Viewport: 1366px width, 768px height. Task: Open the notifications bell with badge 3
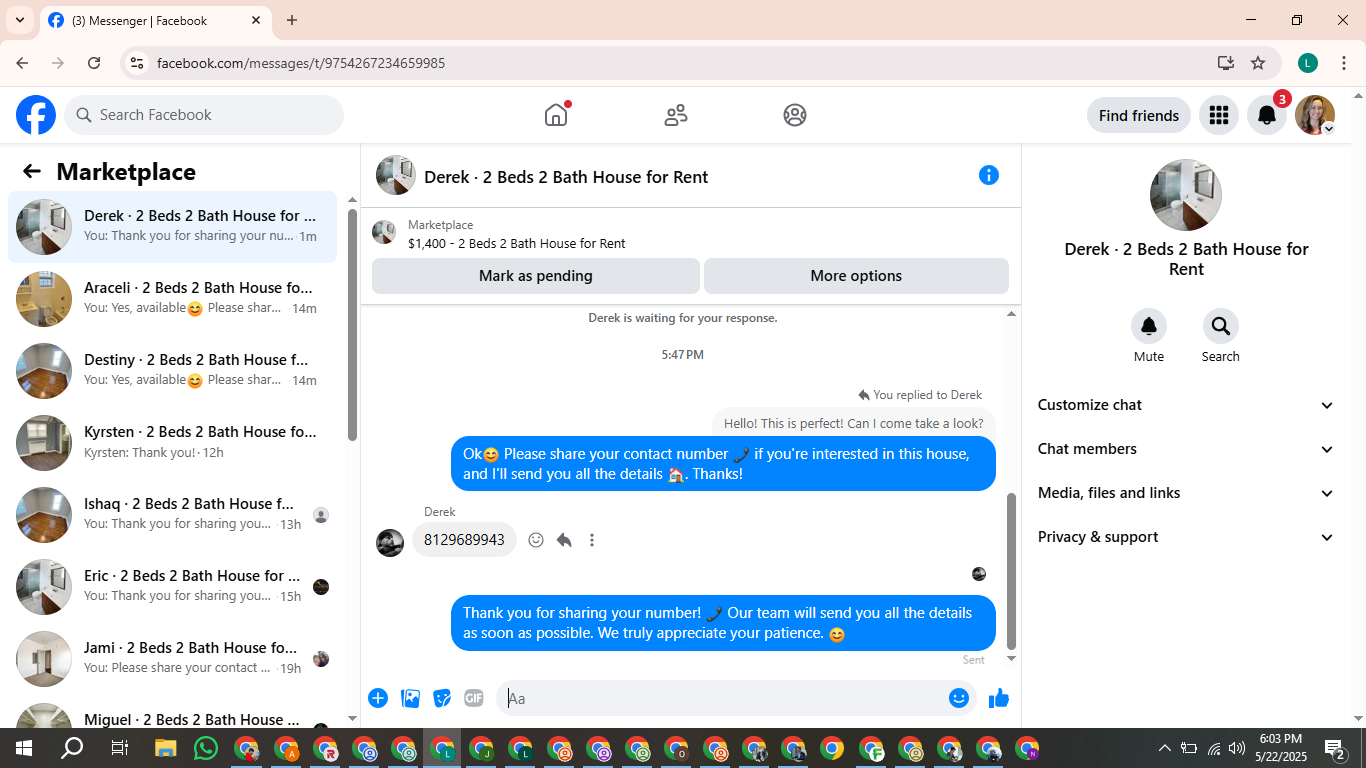(1267, 115)
